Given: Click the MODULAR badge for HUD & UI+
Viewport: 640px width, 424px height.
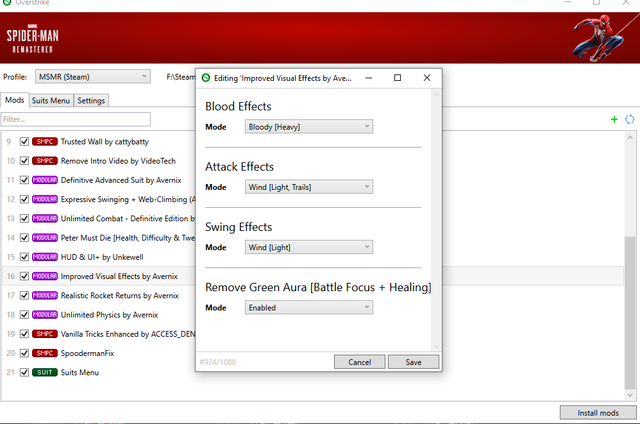Looking at the screenshot, I should (x=44, y=257).
